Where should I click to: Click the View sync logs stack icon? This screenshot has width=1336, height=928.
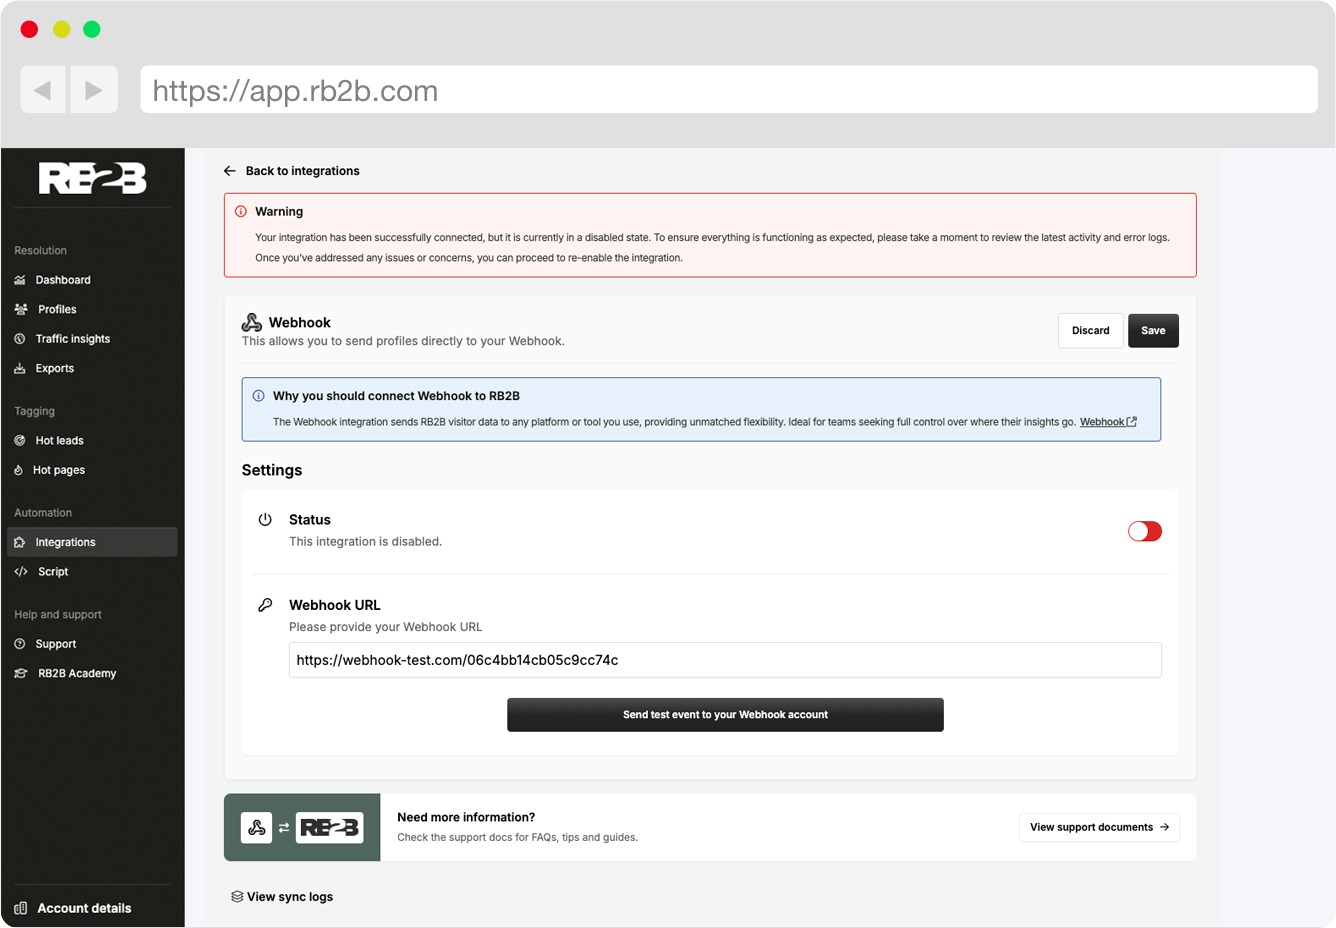pos(237,897)
